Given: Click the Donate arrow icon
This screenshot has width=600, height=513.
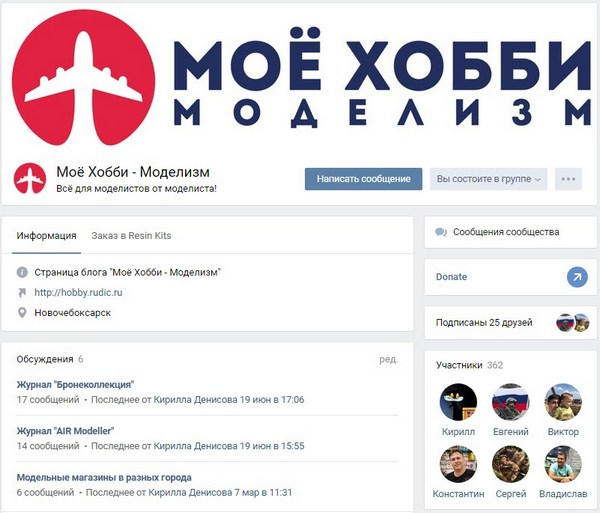Looking at the screenshot, I should [x=577, y=277].
